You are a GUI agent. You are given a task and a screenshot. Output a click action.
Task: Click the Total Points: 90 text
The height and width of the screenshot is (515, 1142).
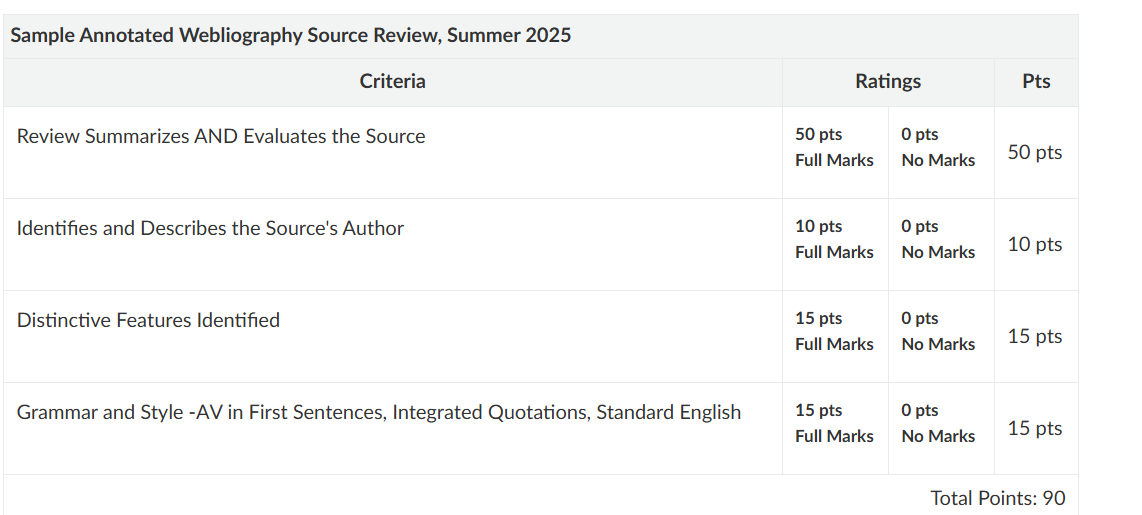point(998,498)
